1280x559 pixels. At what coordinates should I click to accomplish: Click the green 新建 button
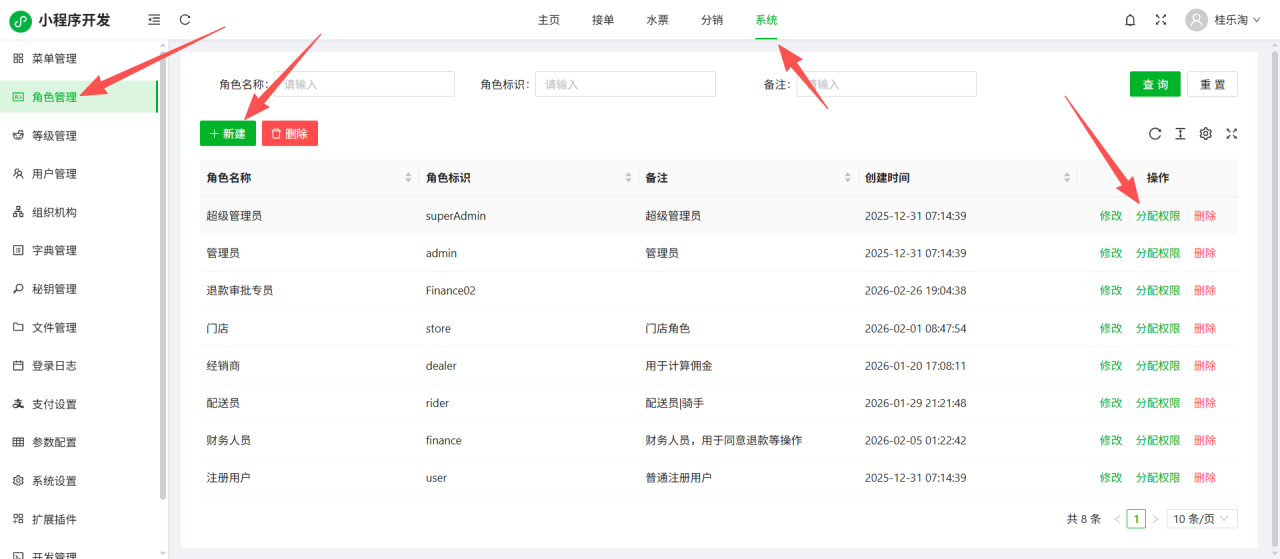[x=228, y=134]
